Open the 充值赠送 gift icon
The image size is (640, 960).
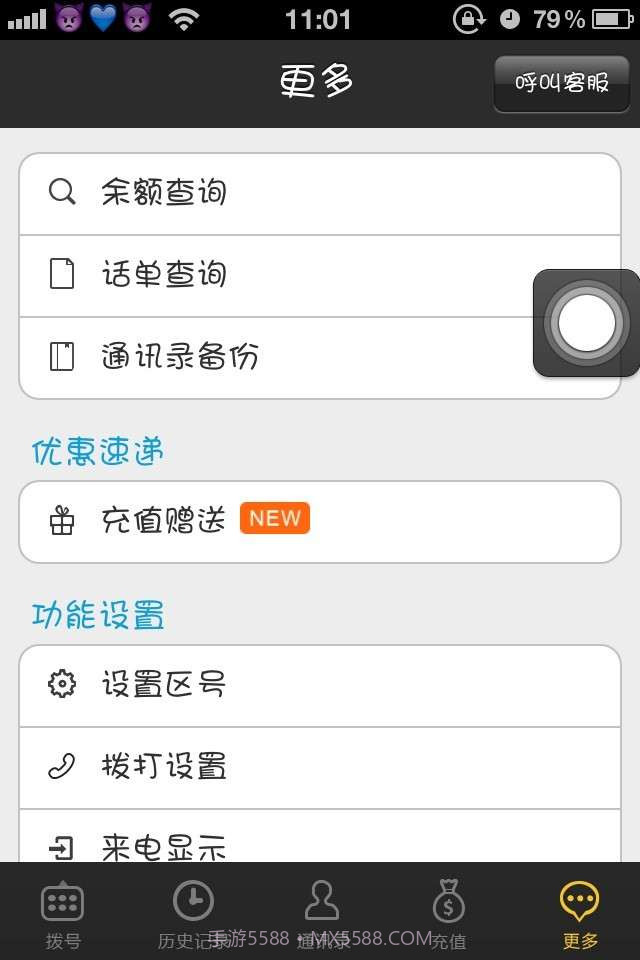tap(61, 521)
